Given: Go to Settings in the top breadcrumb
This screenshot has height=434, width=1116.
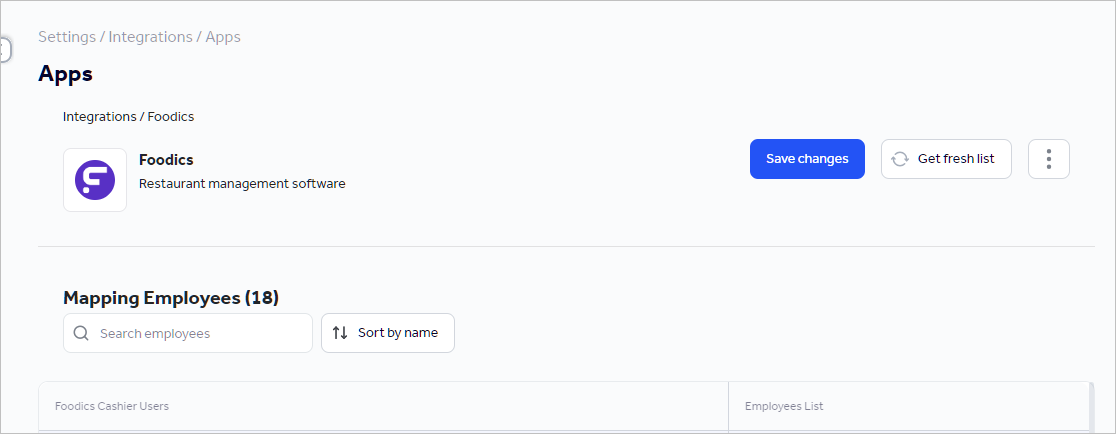Looking at the screenshot, I should click(66, 37).
